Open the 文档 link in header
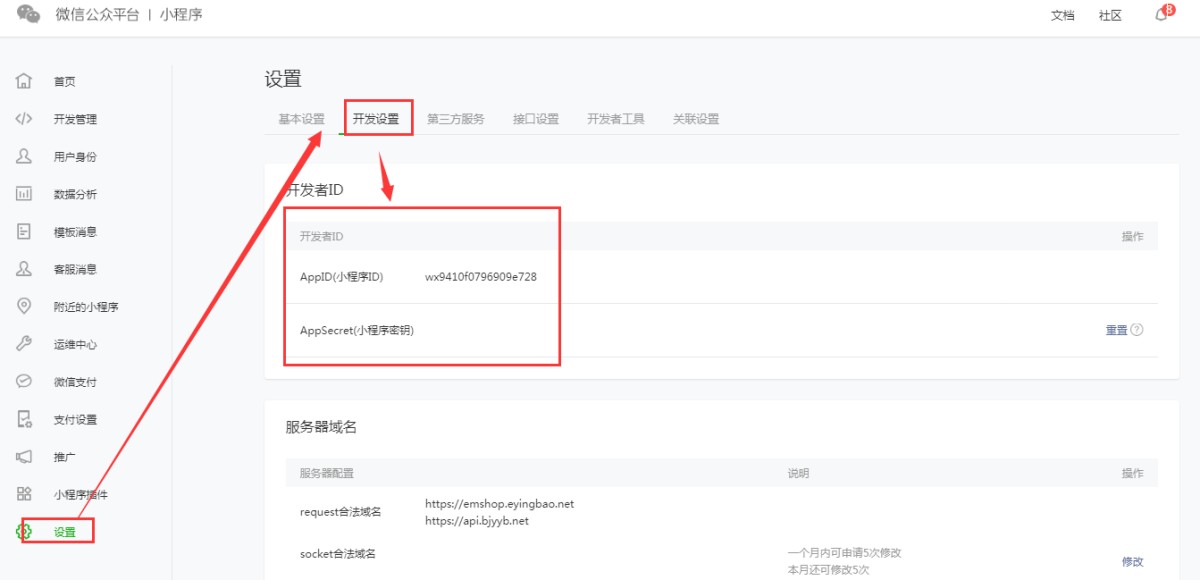This screenshot has height=580, width=1200. click(x=1063, y=16)
